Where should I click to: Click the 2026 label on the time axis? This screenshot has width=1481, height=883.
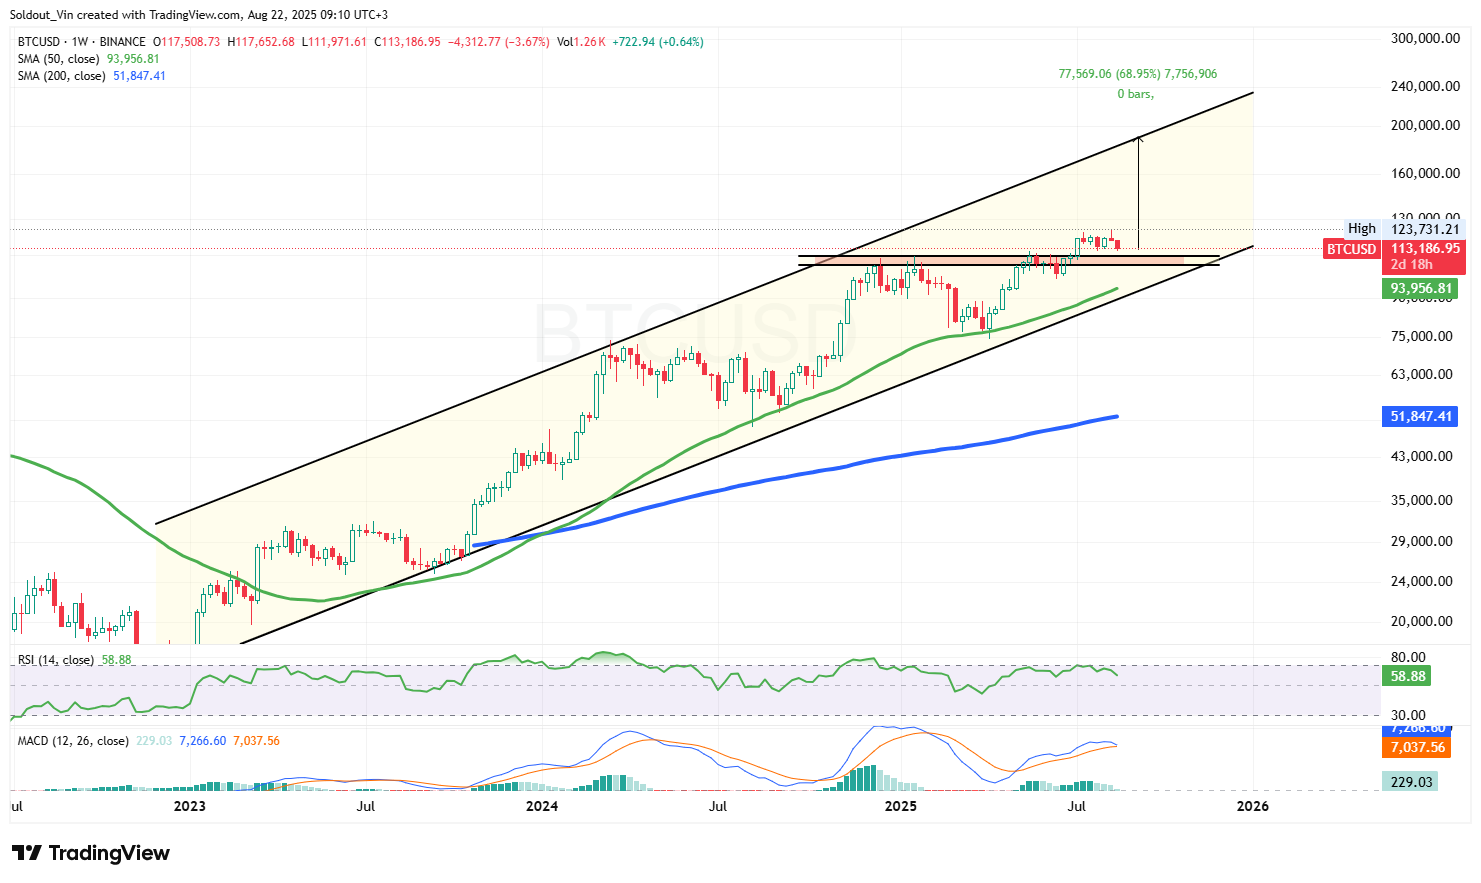click(1253, 806)
